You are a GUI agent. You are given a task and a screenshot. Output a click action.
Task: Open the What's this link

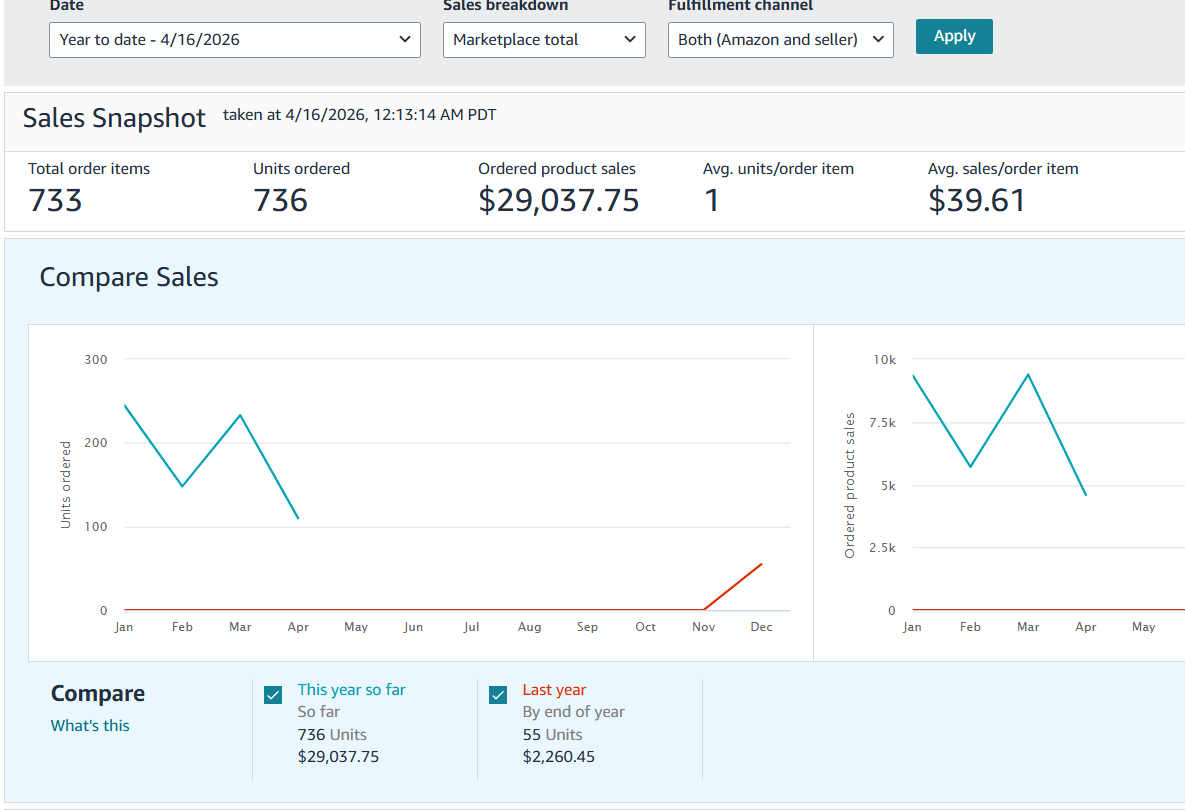click(90, 726)
